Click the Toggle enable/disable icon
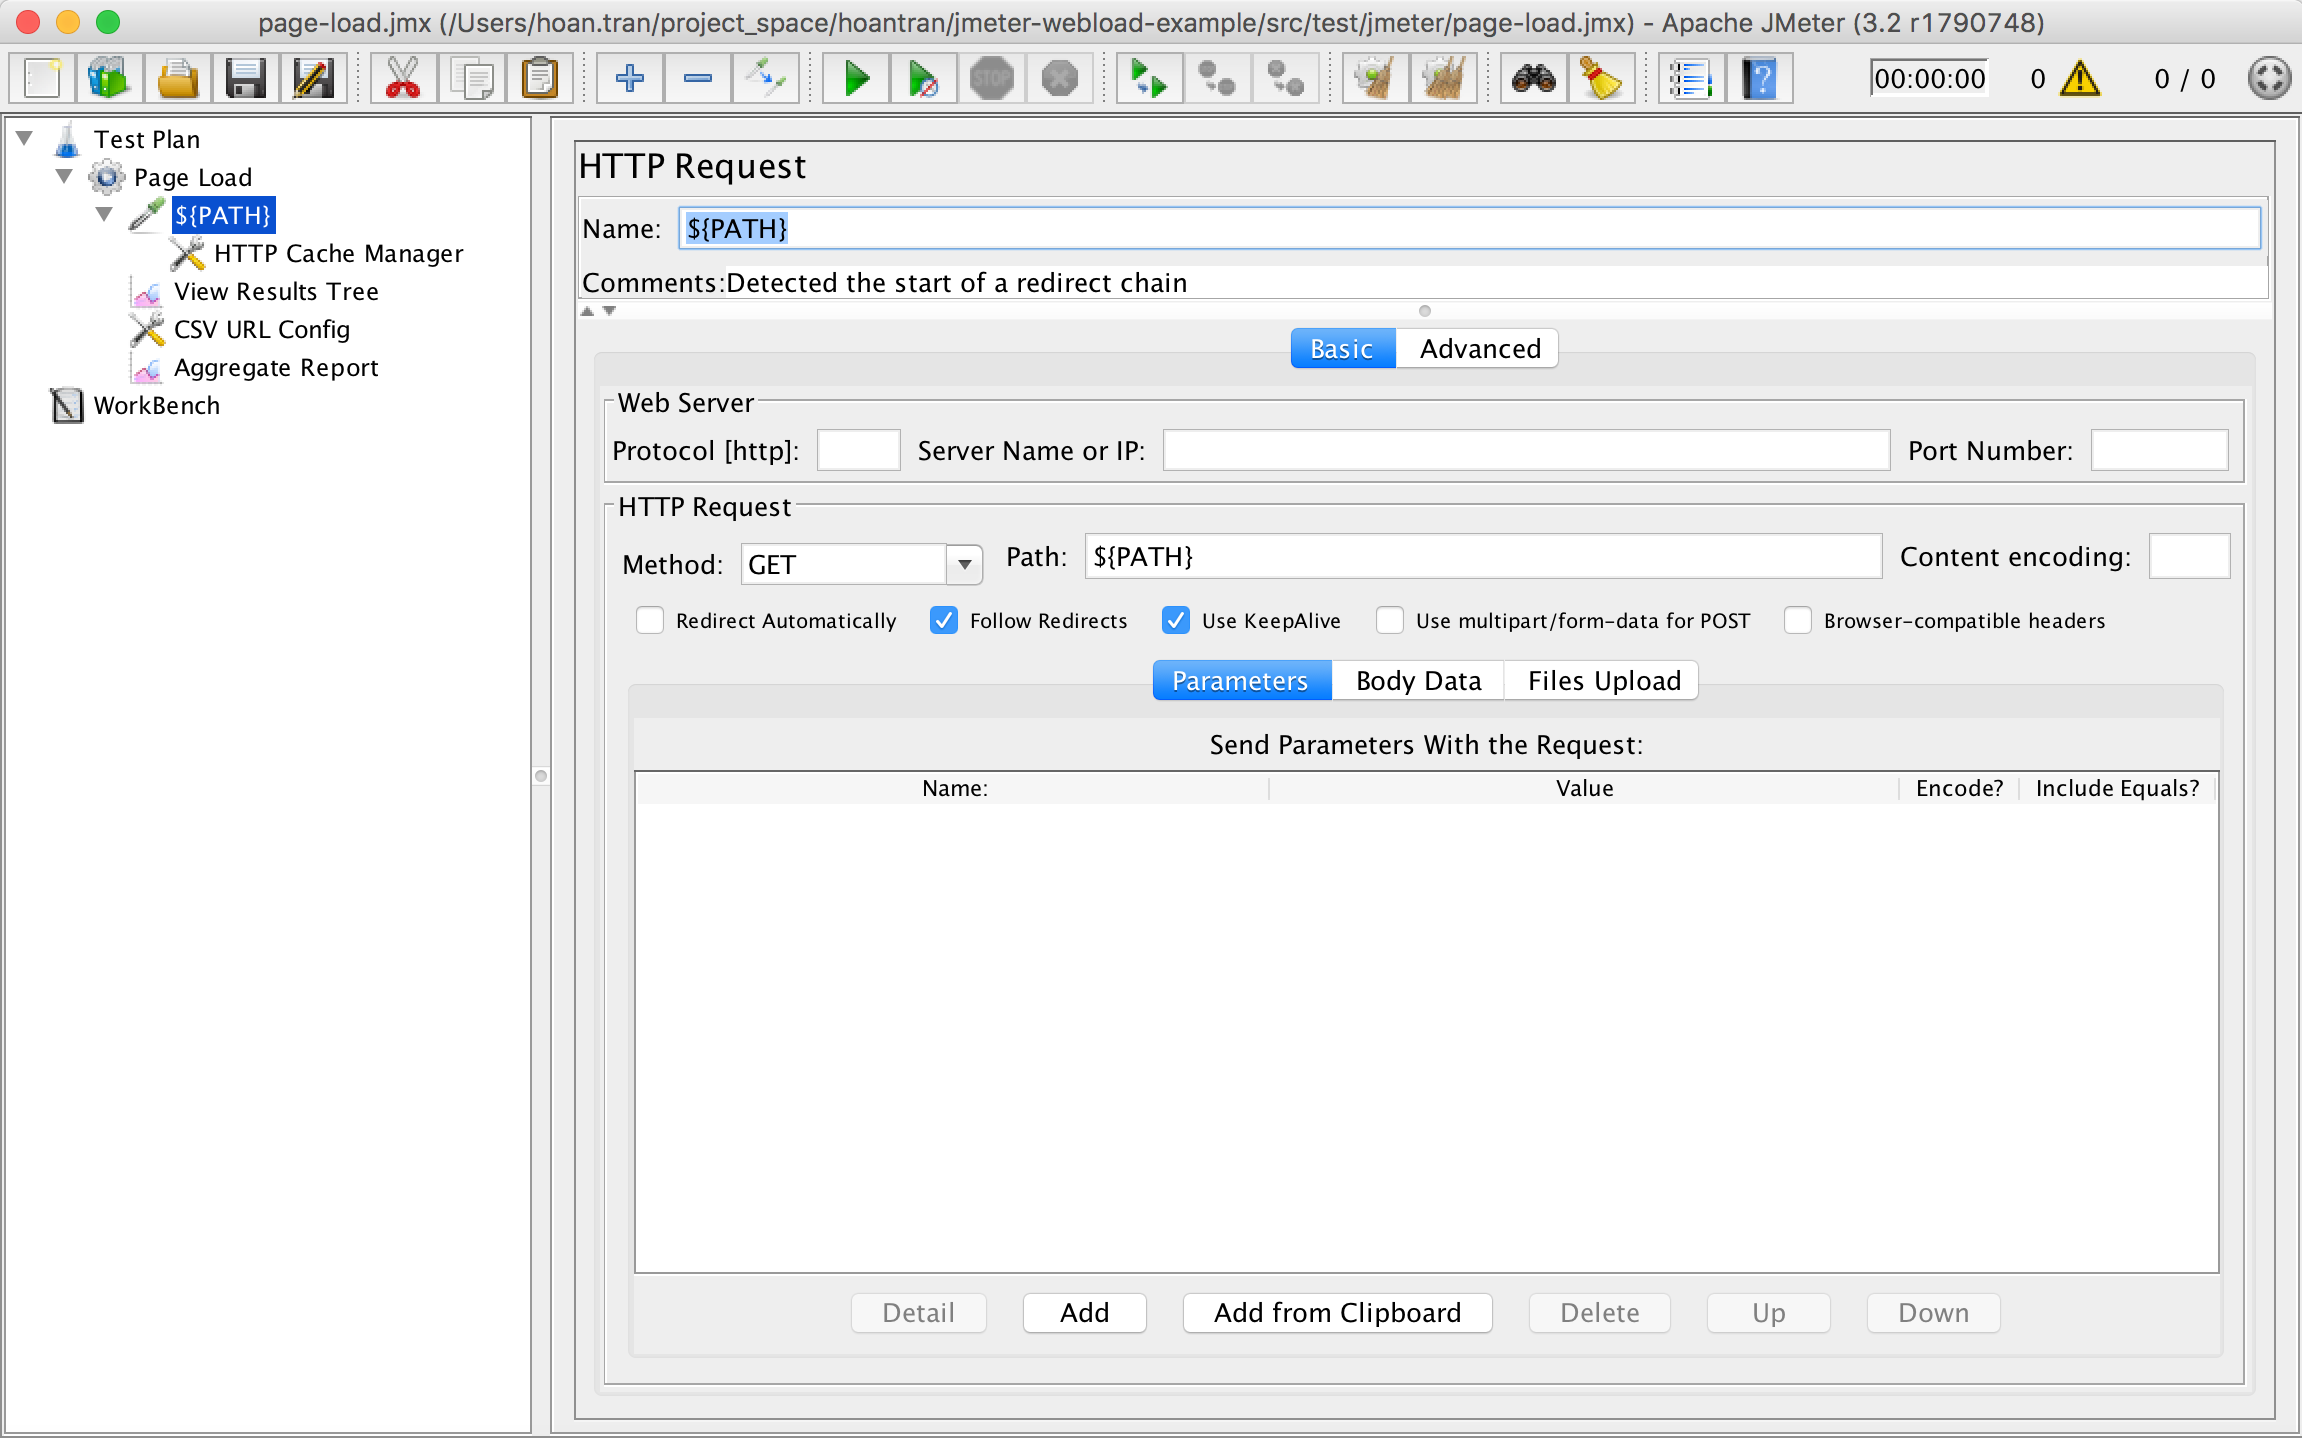This screenshot has height=1438, width=2302. click(765, 78)
